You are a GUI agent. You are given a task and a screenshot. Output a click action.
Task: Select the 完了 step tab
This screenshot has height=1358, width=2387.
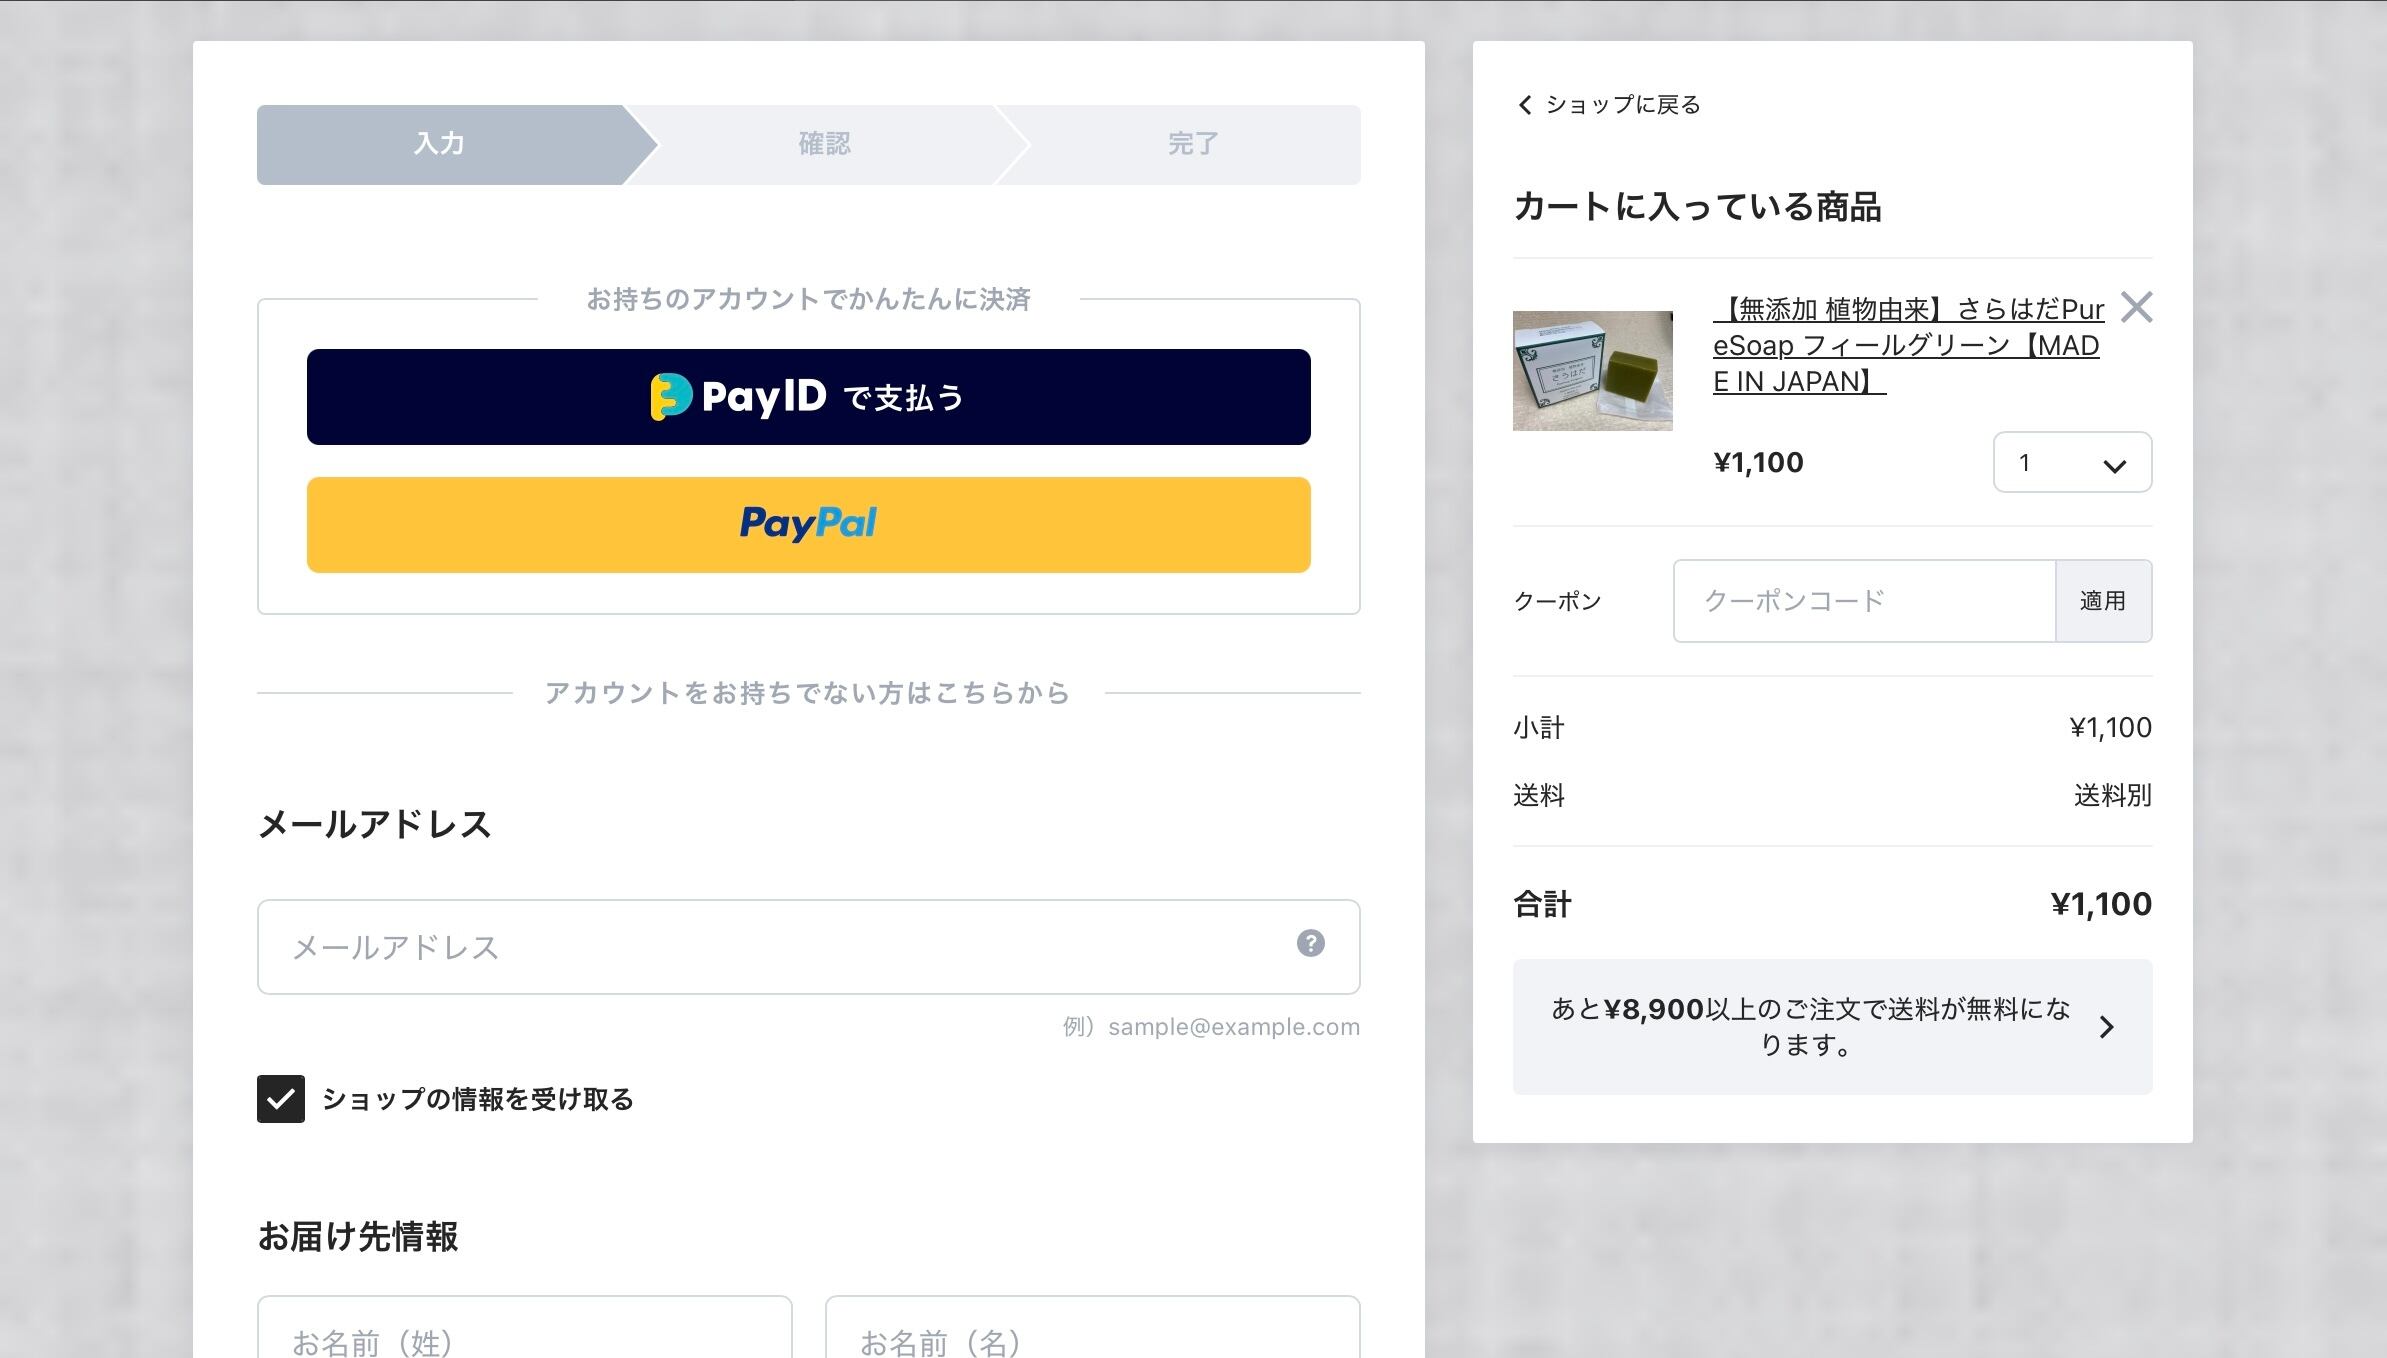(x=1192, y=144)
